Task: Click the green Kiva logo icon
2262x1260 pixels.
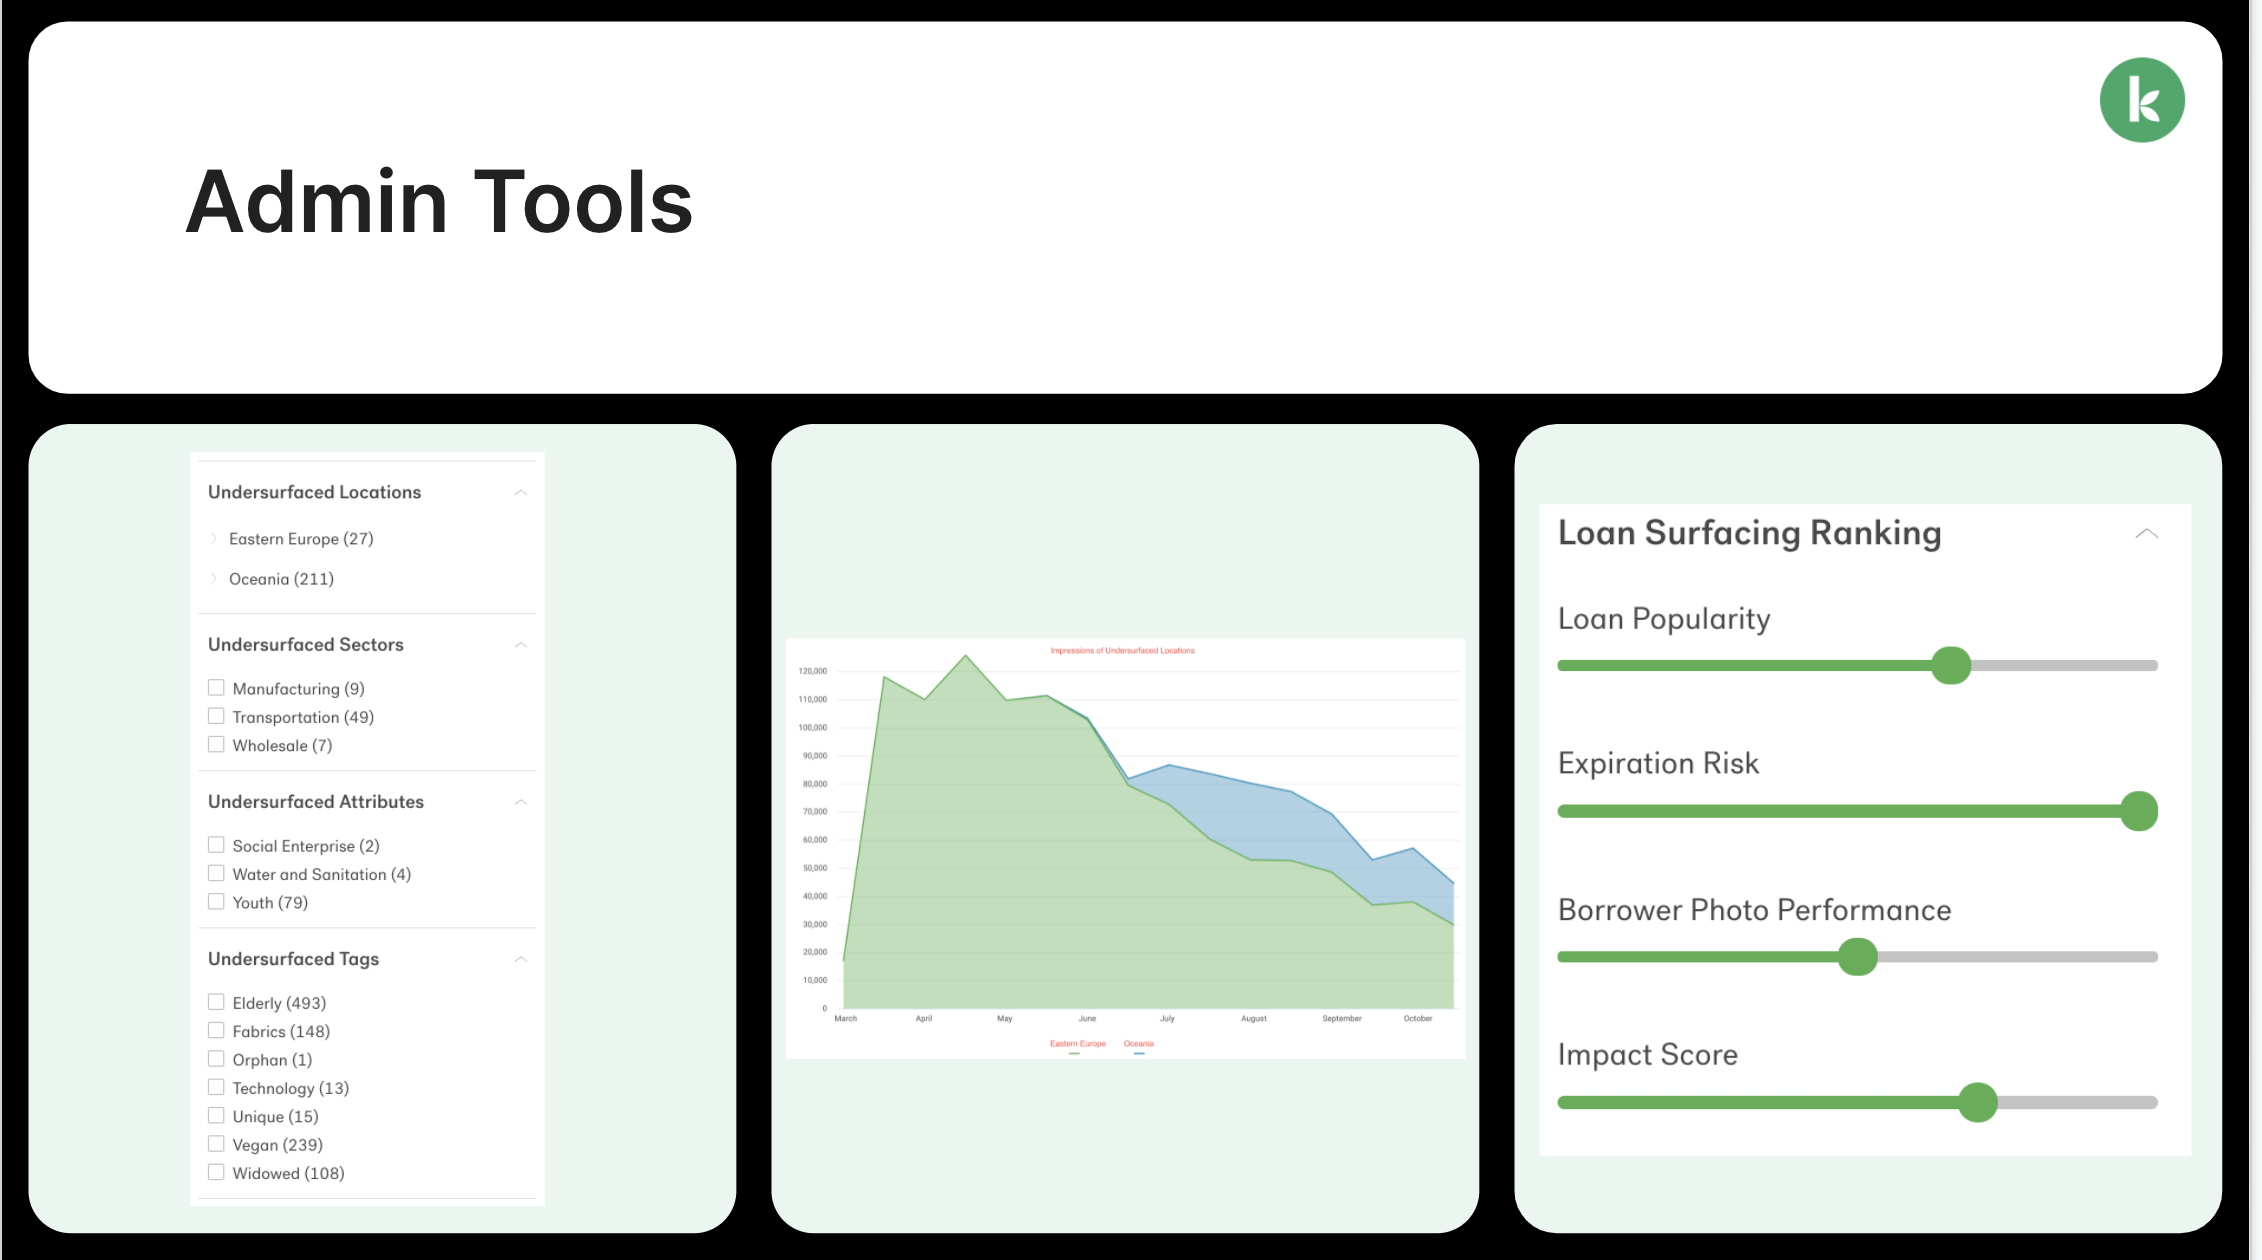Action: (x=2141, y=100)
